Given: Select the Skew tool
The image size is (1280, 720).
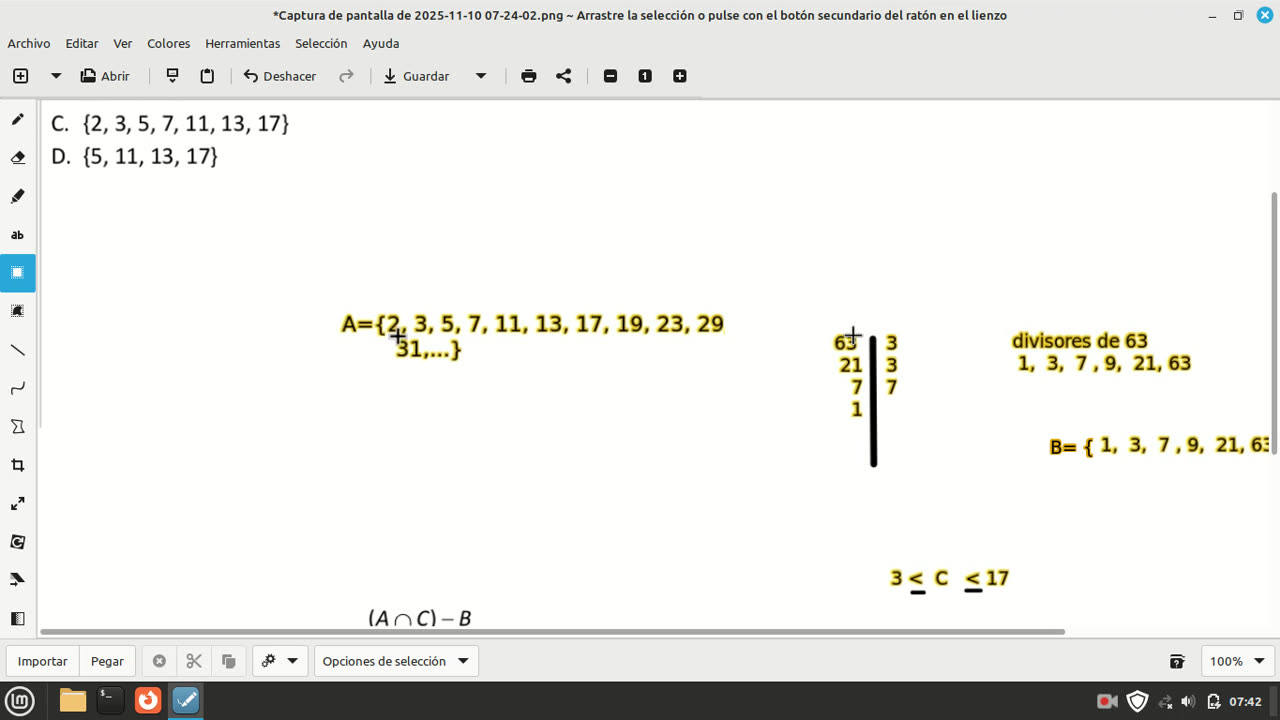Looking at the screenshot, I should 17,580.
